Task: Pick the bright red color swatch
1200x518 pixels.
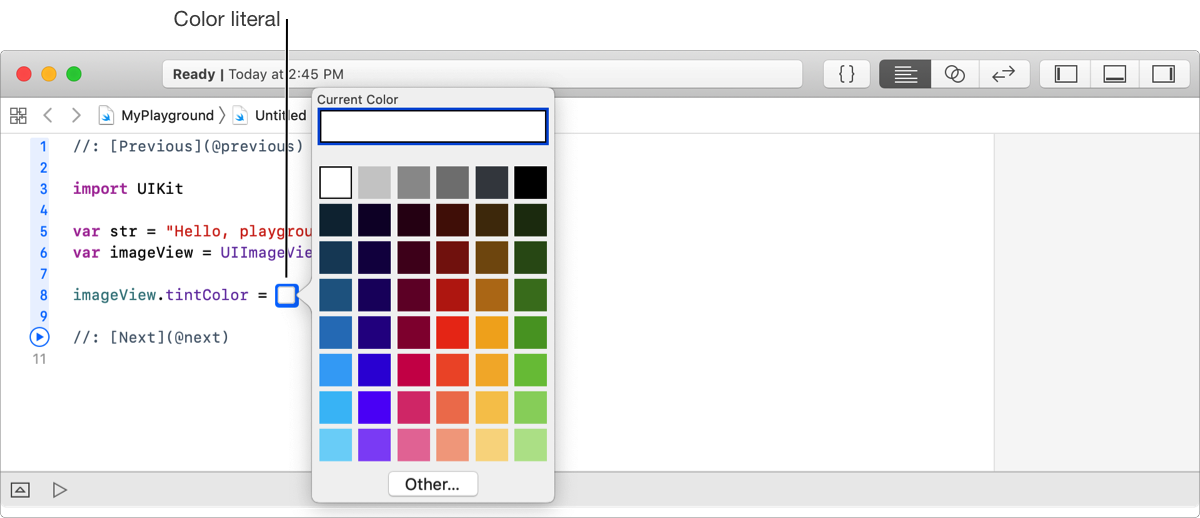Action: 453,332
